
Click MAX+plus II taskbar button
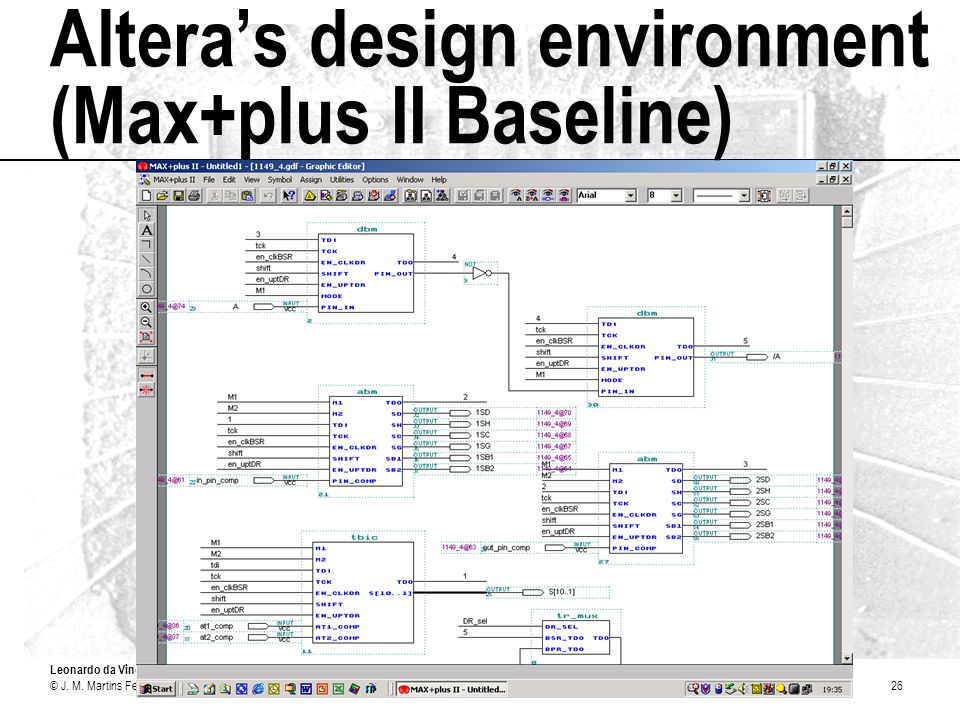[452, 689]
